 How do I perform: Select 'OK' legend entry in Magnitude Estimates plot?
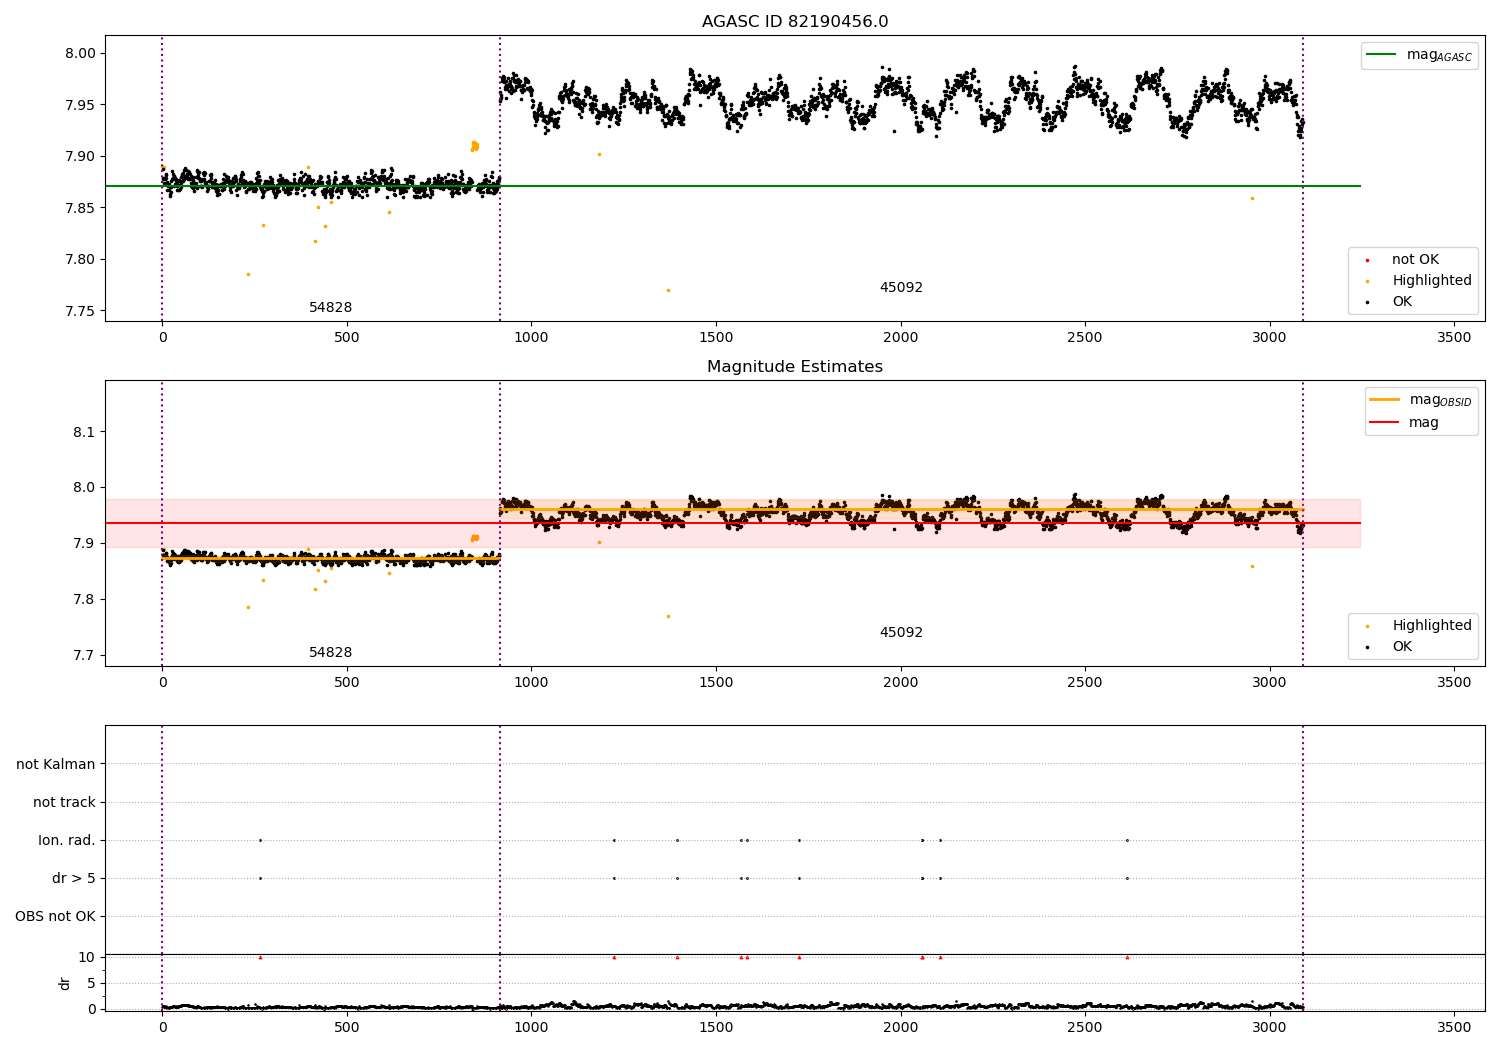(1402, 647)
